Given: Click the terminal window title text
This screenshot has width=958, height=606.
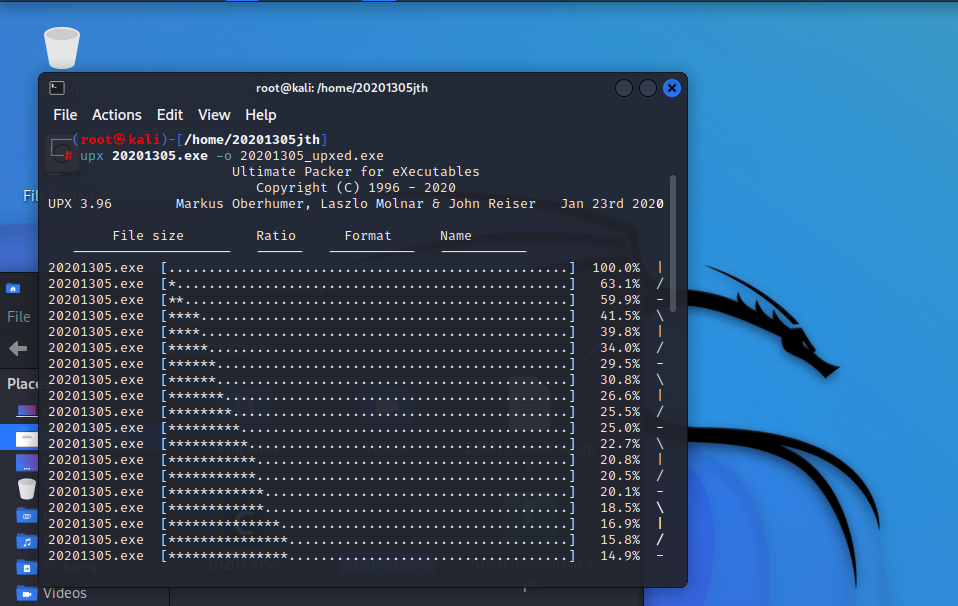Looking at the screenshot, I should [342, 88].
